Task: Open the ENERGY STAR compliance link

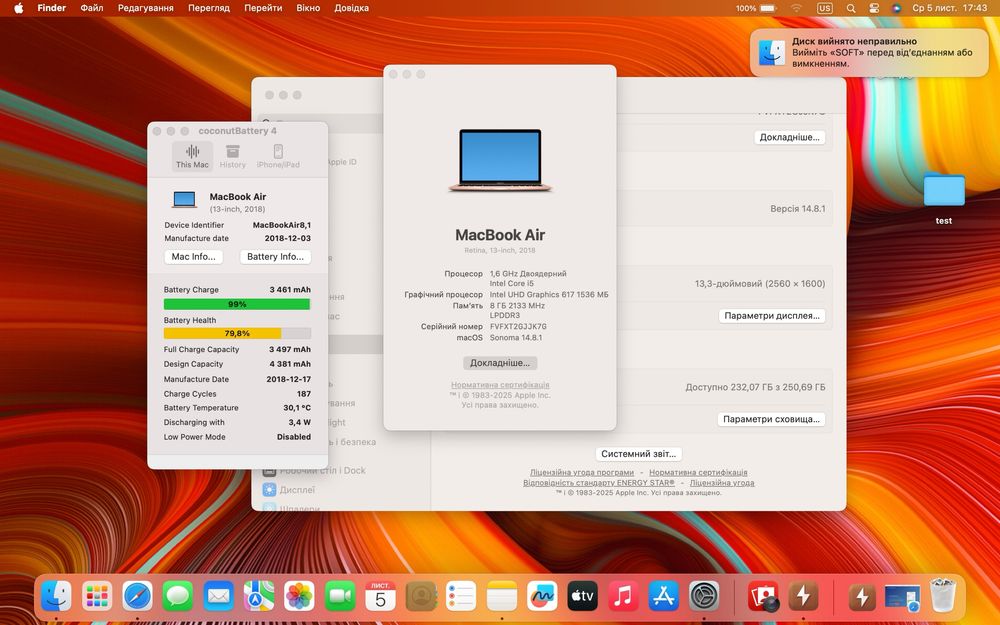Action: tap(599, 483)
